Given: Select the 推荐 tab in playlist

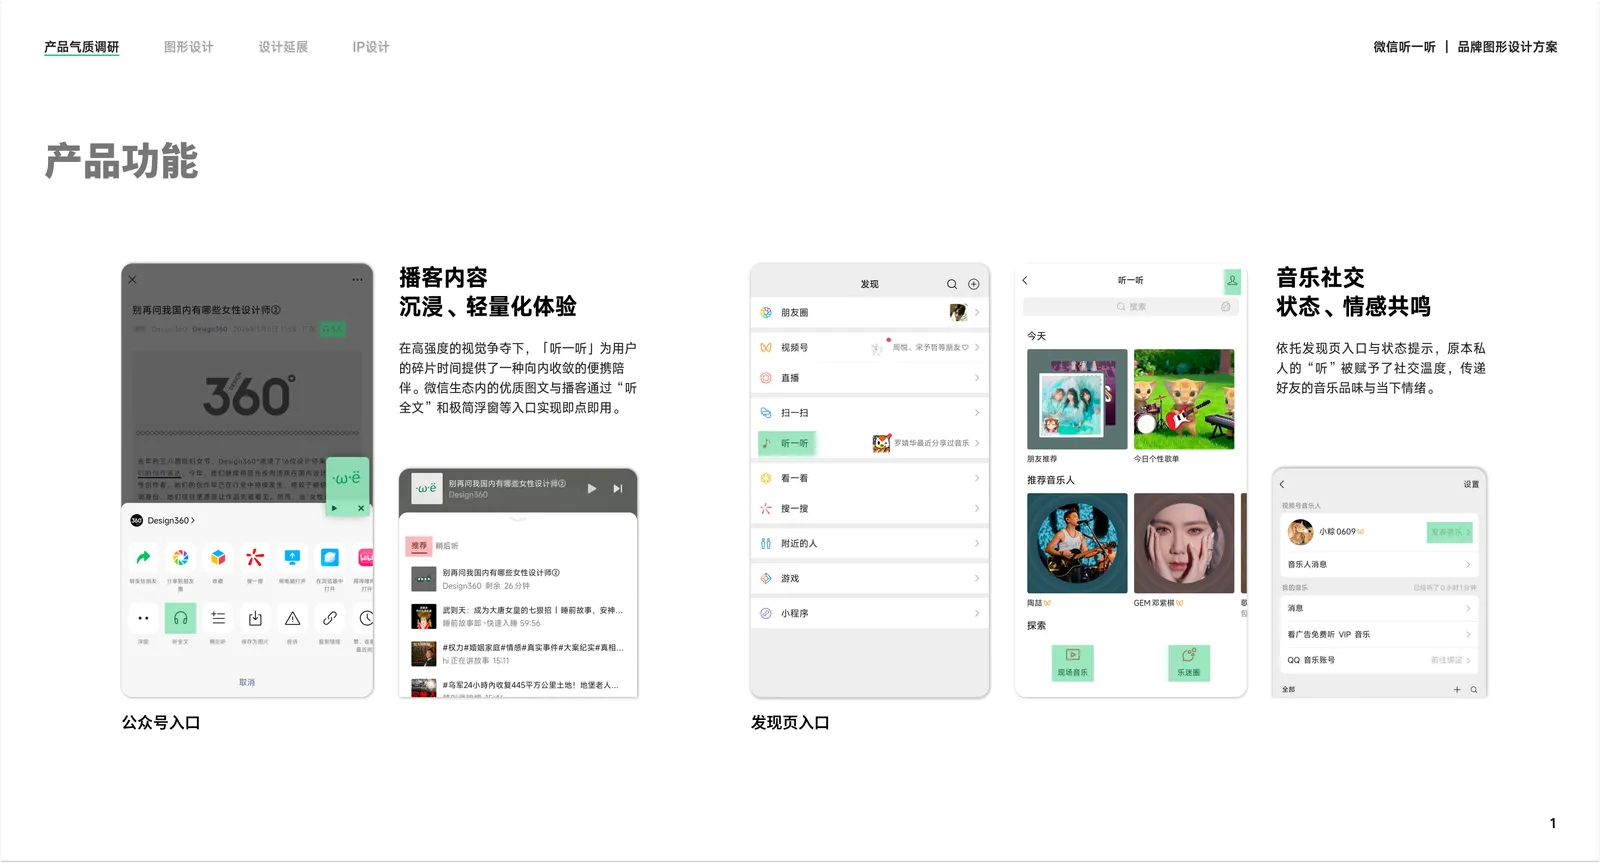Looking at the screenshot, I should [x=419, y=546].
